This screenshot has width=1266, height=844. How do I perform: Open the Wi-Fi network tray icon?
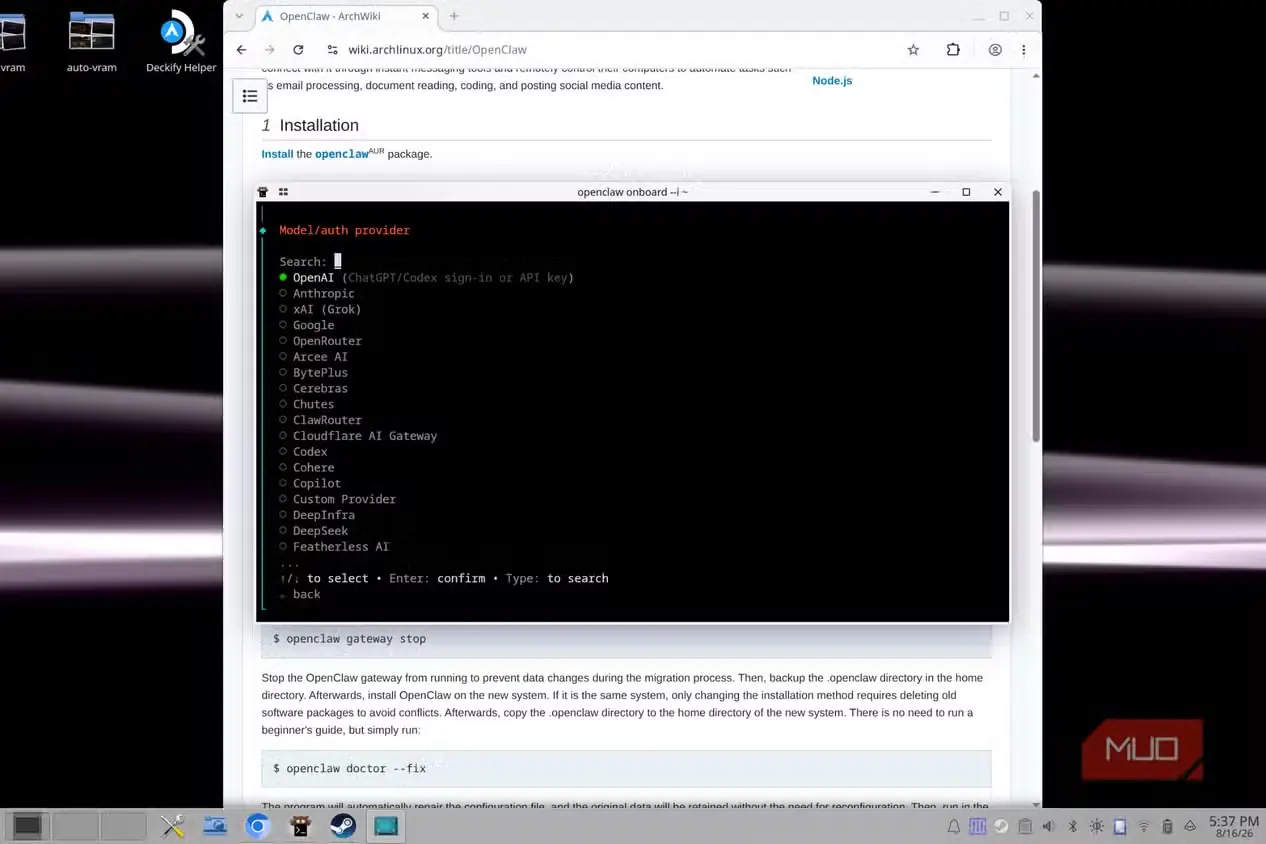click(1143, 826)
